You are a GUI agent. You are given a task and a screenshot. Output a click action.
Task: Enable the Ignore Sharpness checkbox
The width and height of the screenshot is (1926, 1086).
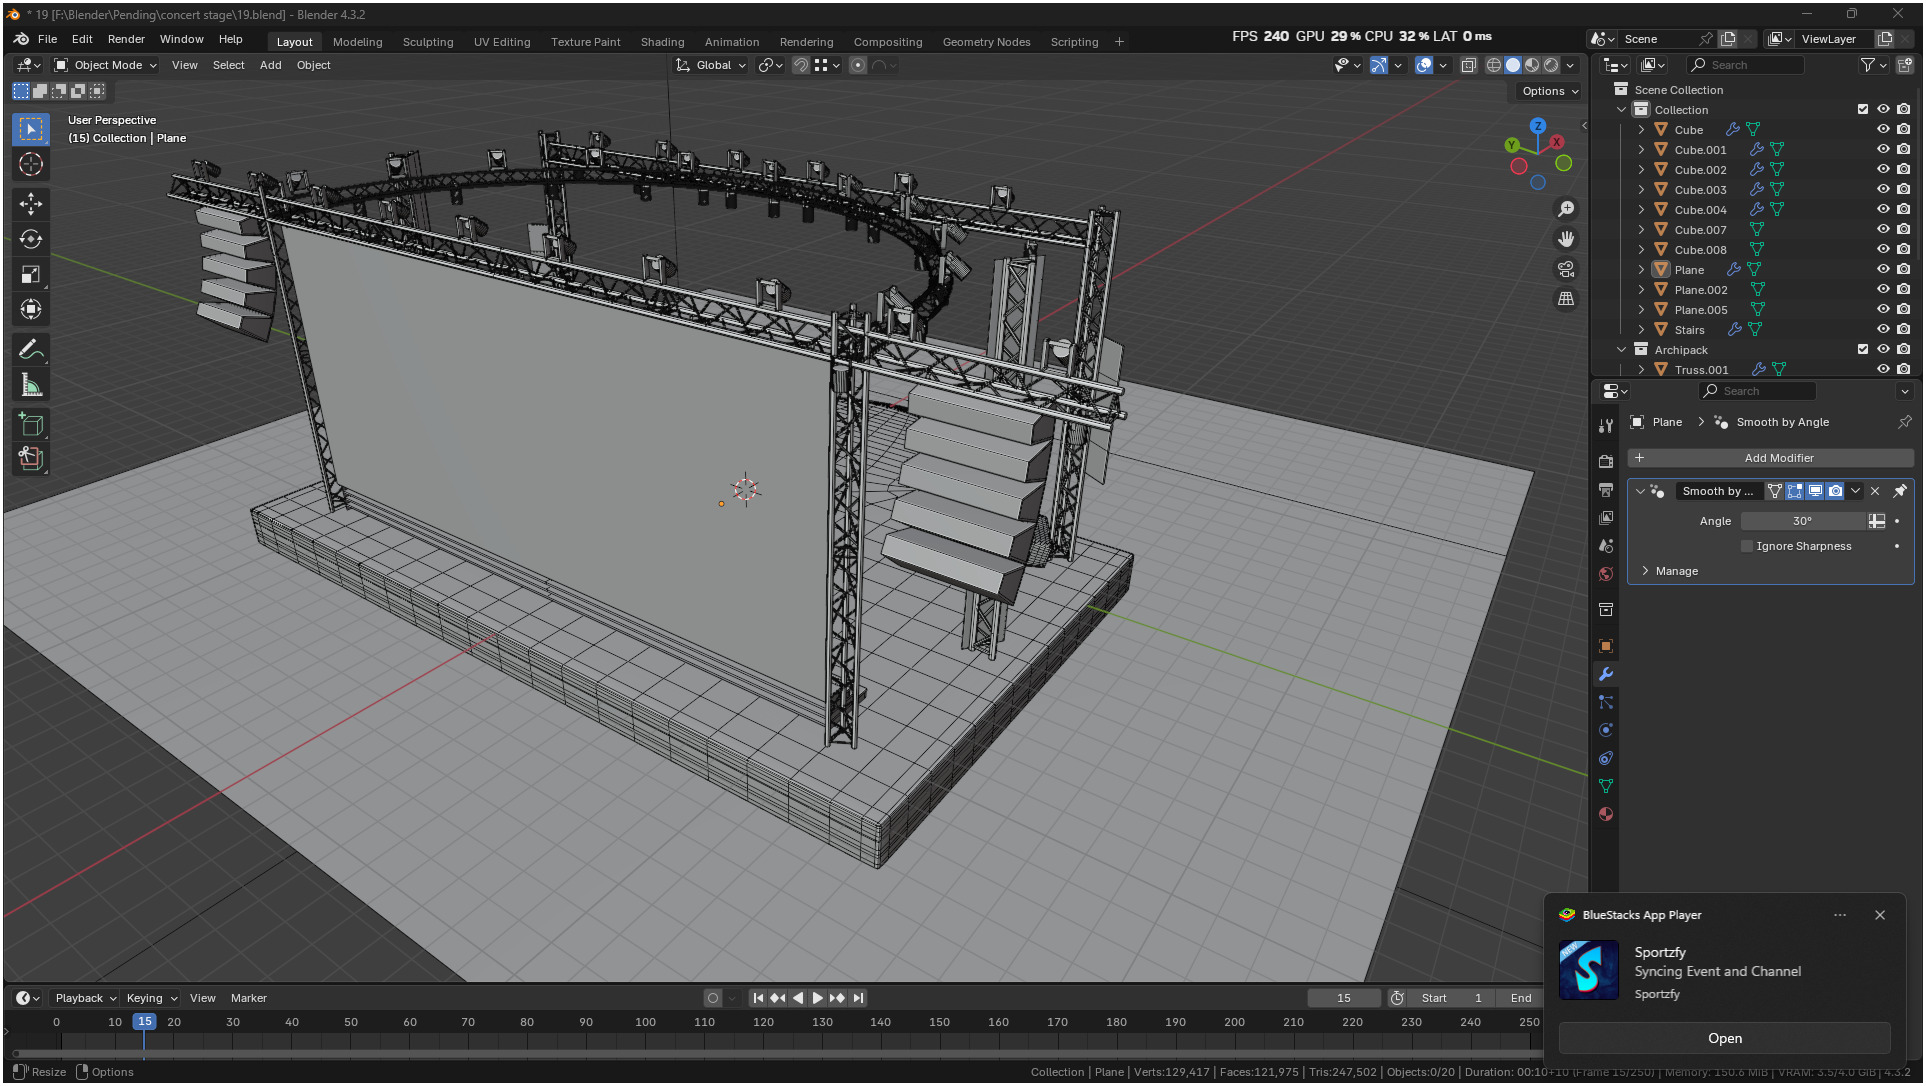1747,546
